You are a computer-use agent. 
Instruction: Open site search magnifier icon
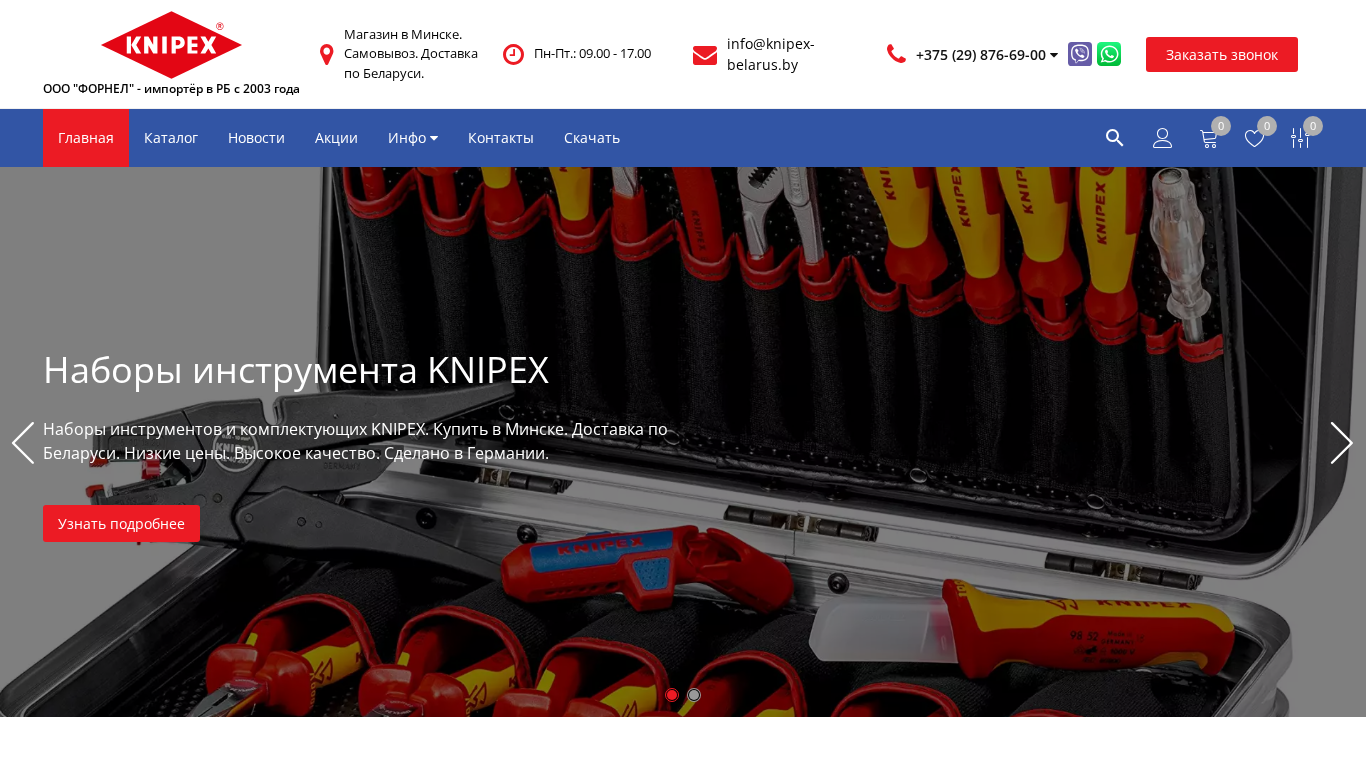point(1114,138)
